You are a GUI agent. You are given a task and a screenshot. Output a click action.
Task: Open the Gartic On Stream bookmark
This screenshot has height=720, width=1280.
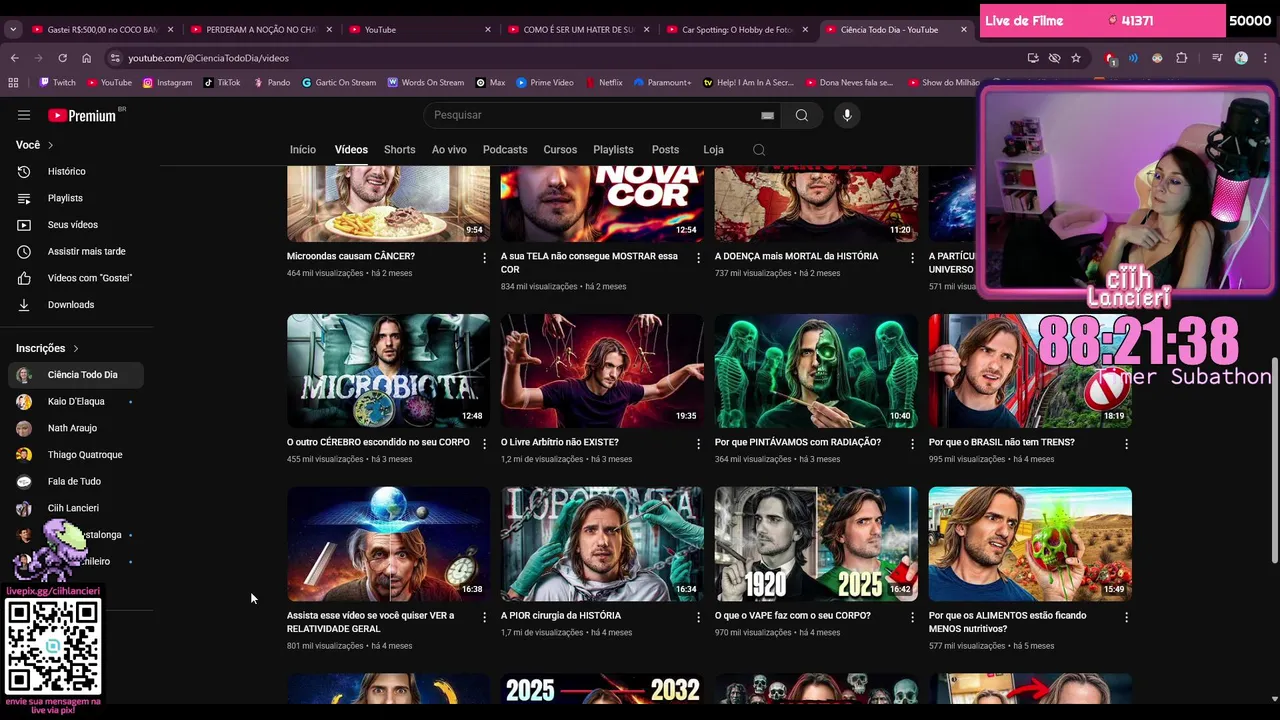coord(339,82)
